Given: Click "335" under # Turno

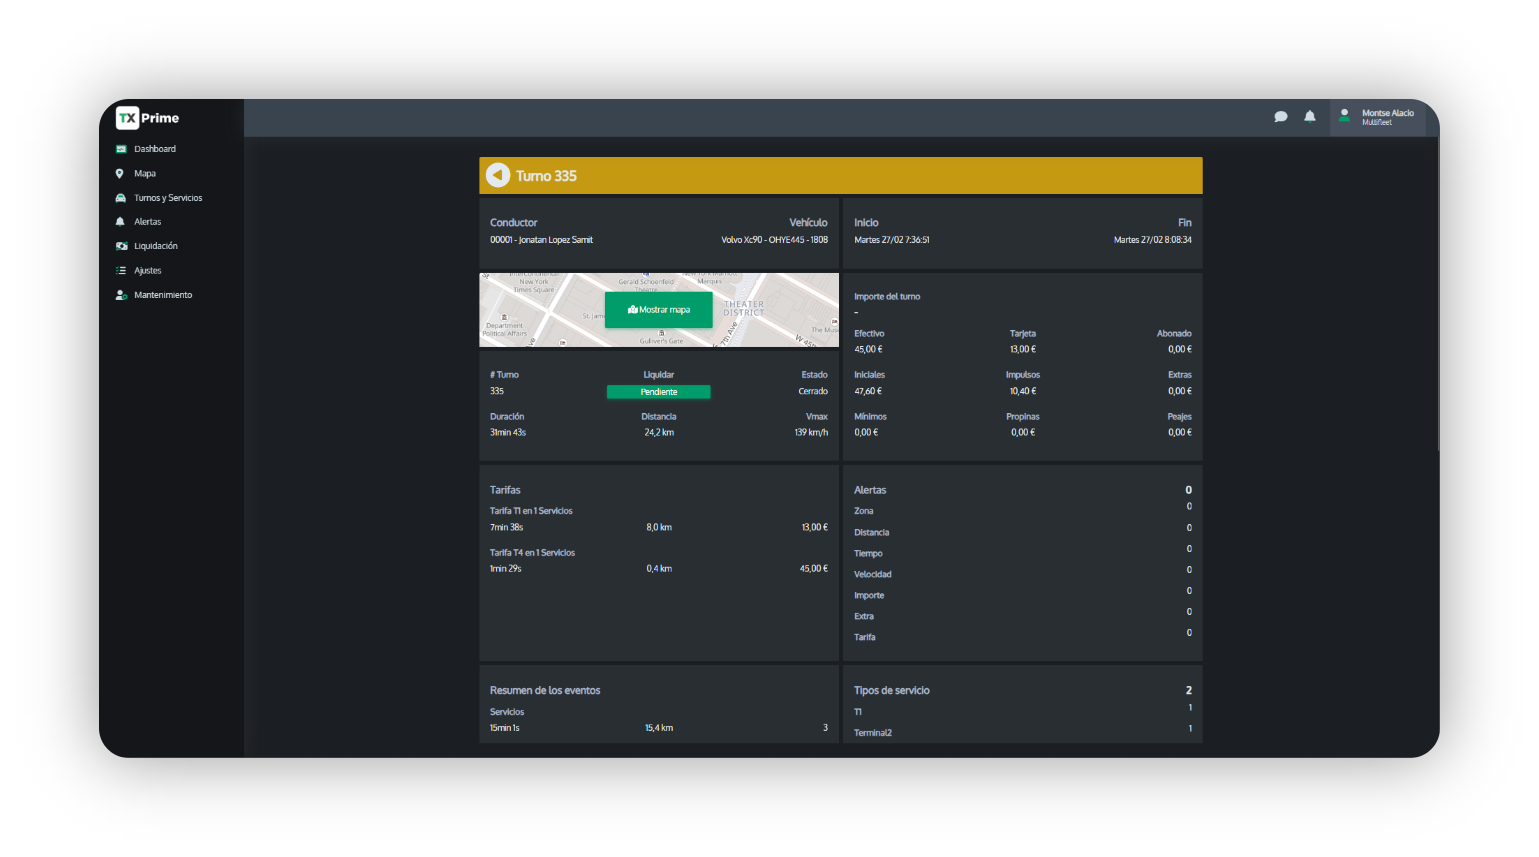Looking at the screenshot, I should point(497,392).
